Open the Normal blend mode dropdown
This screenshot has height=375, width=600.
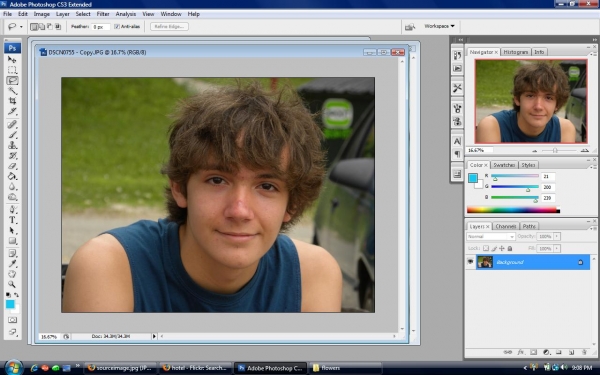[x=491, y=236]
